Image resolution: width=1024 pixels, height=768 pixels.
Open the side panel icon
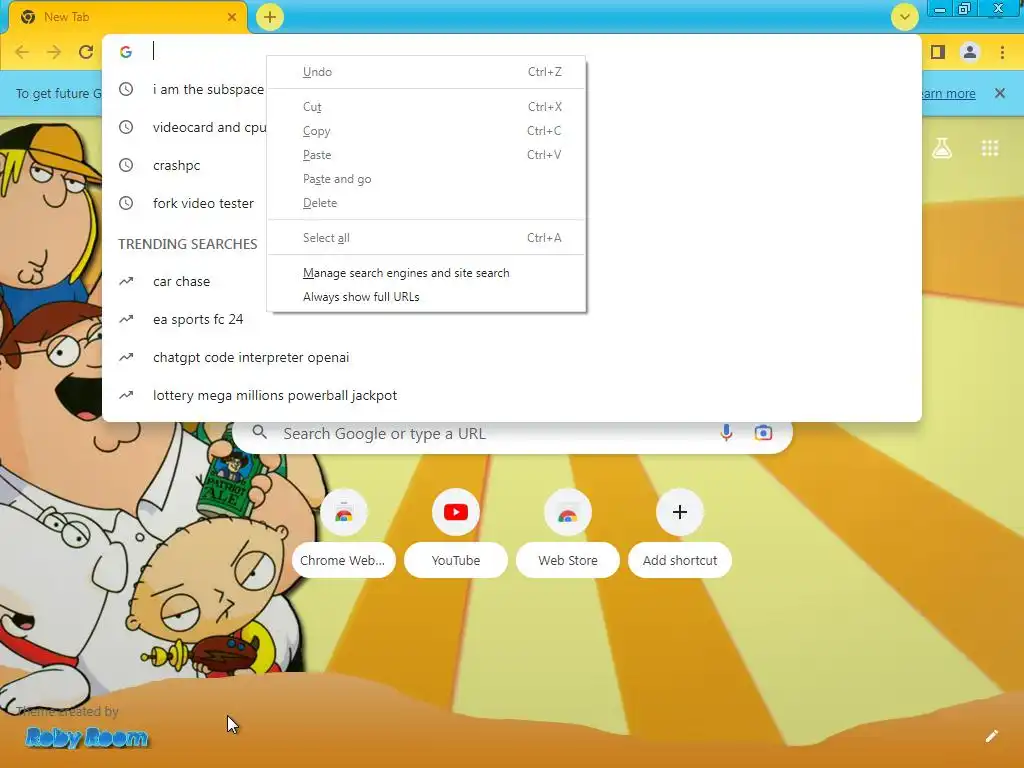pos(938,52)
